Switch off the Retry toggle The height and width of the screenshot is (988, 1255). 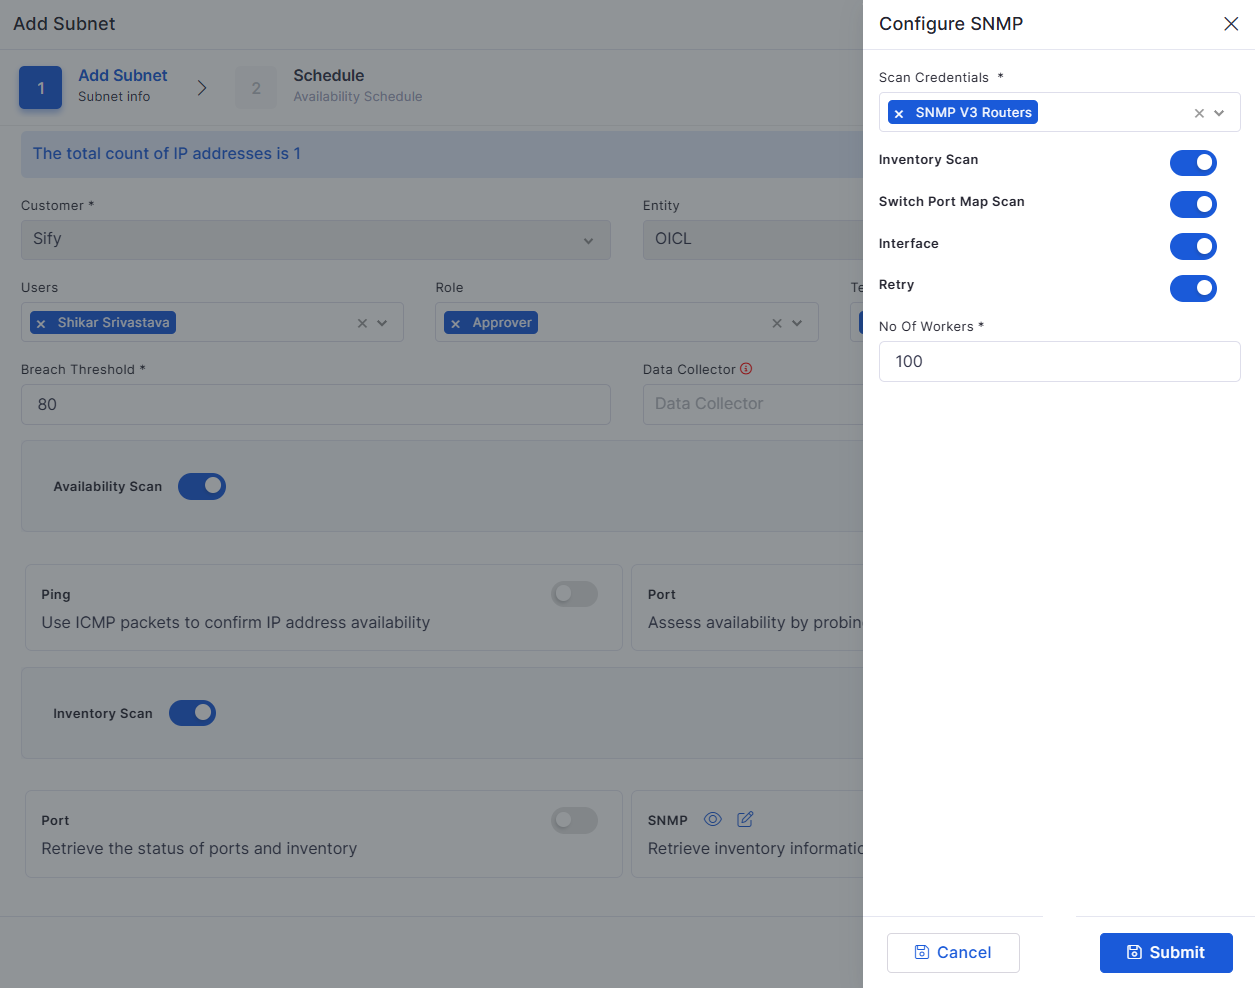[x=1193, y=288]
